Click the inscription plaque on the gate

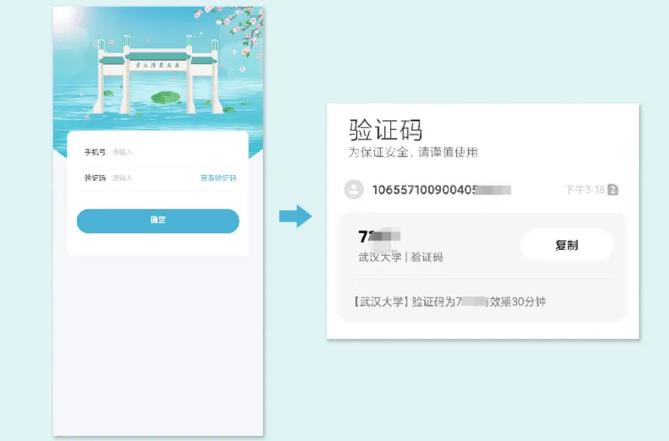click(x=157, y=65)
